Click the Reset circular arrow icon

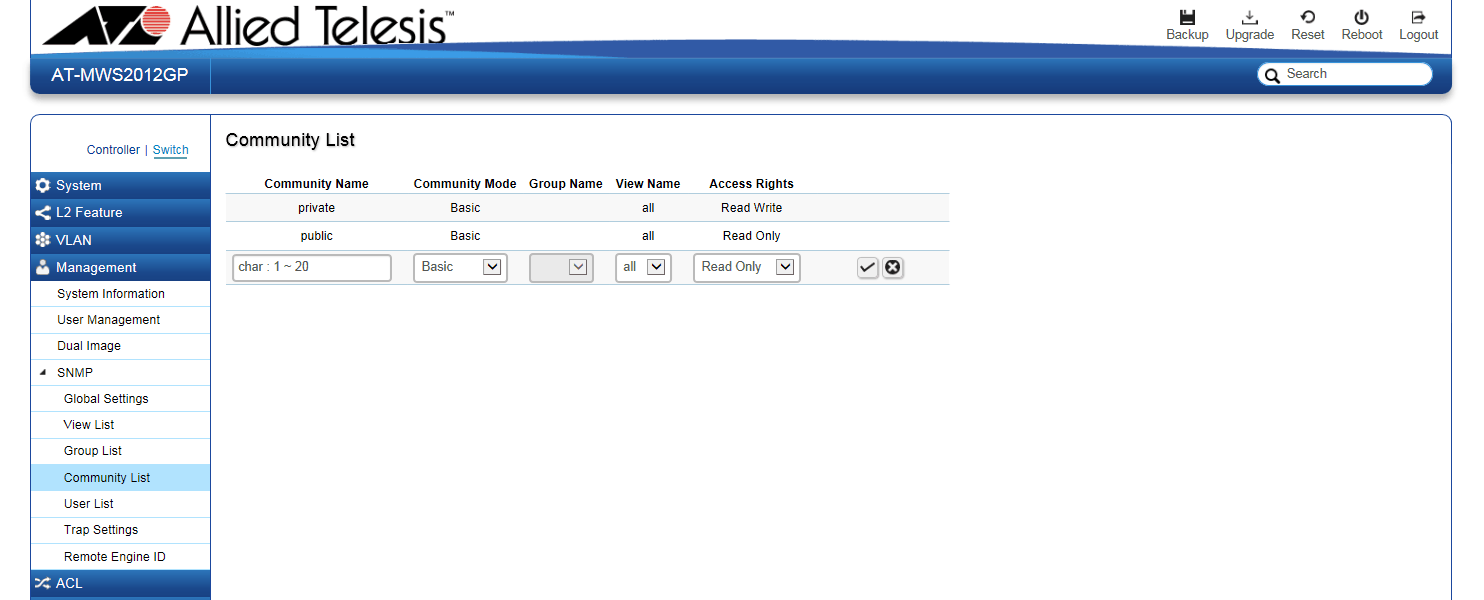pyautogui.click(x=1307, y=17)
